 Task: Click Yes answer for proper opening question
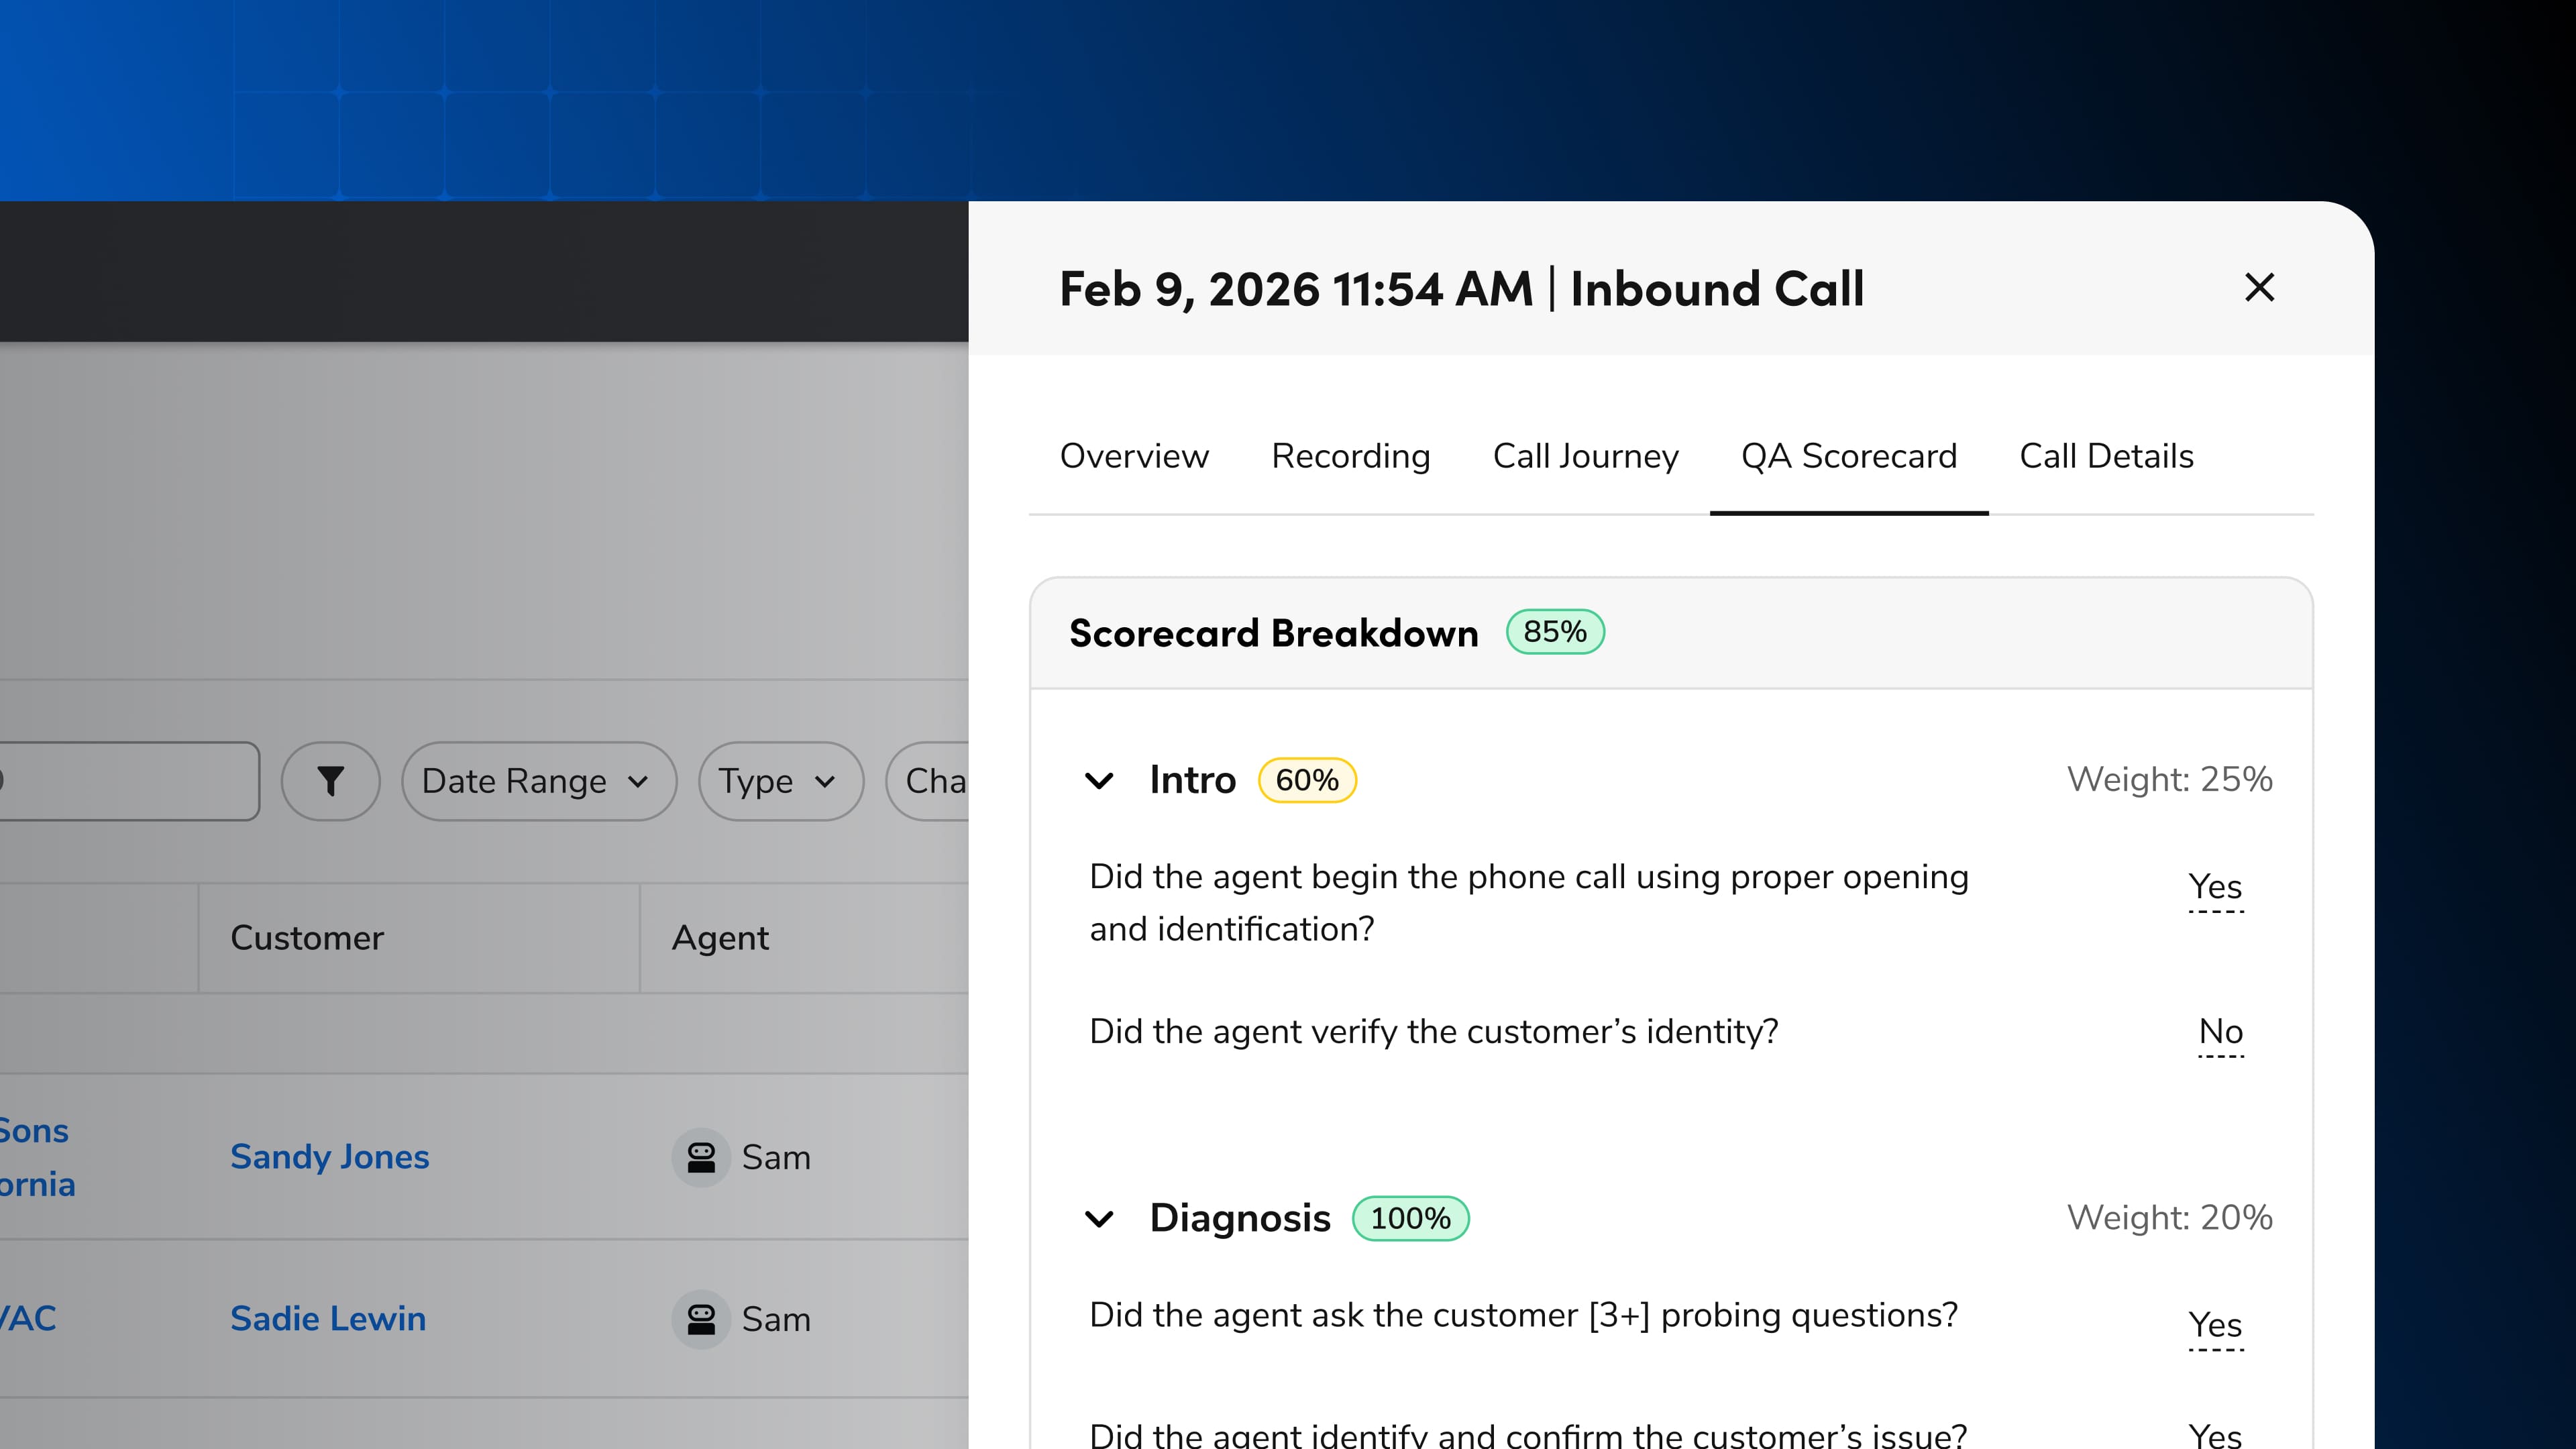tap(2215, 887)
